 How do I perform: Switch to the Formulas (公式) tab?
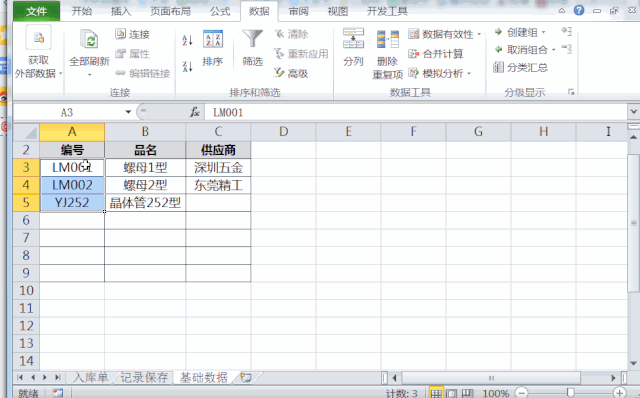(220, 11)
